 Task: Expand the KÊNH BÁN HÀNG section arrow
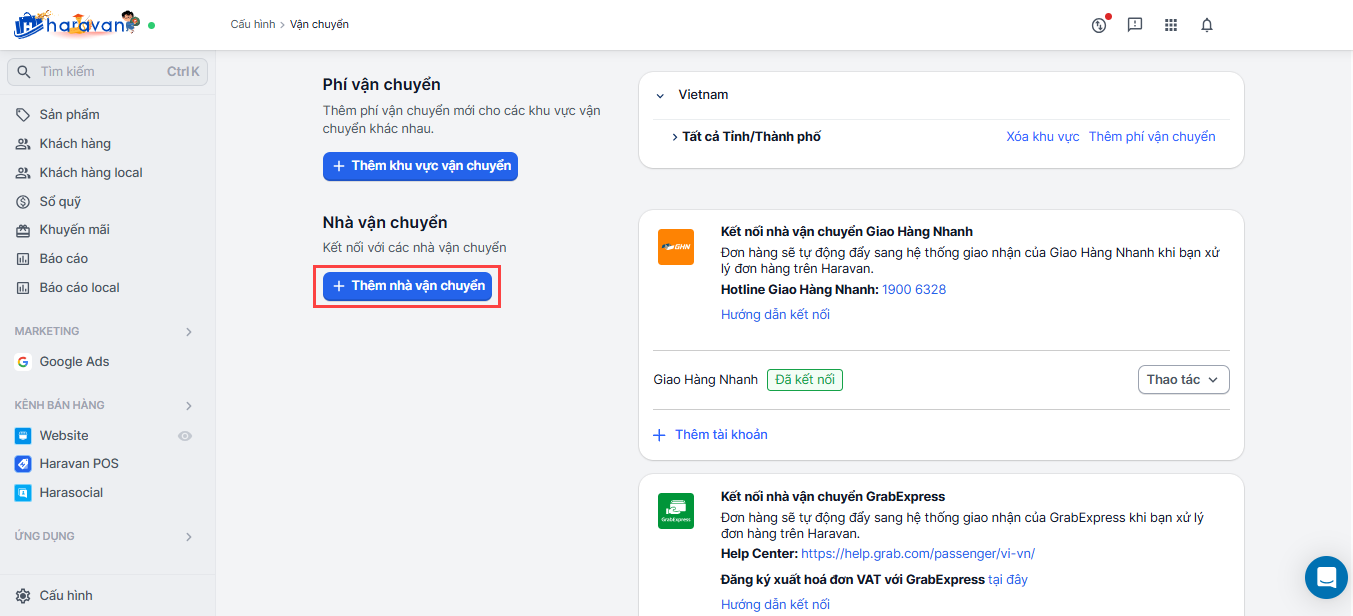point(189,406)
